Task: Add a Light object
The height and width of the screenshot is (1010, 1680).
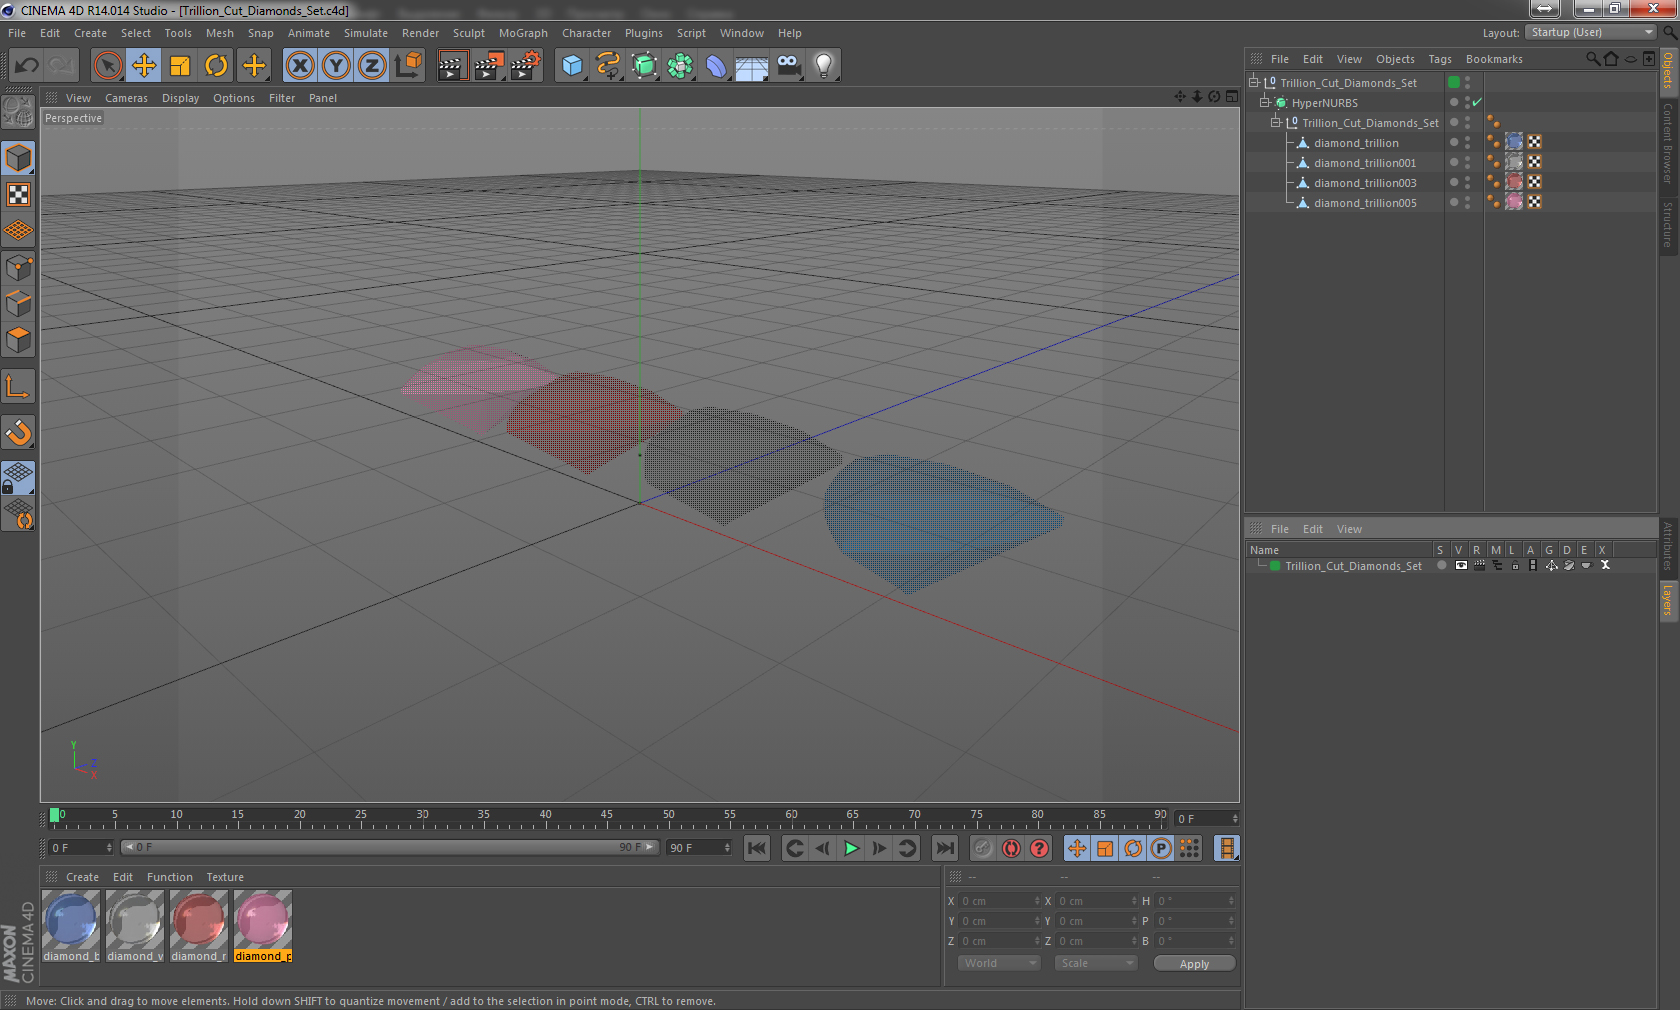Action: 824,66
